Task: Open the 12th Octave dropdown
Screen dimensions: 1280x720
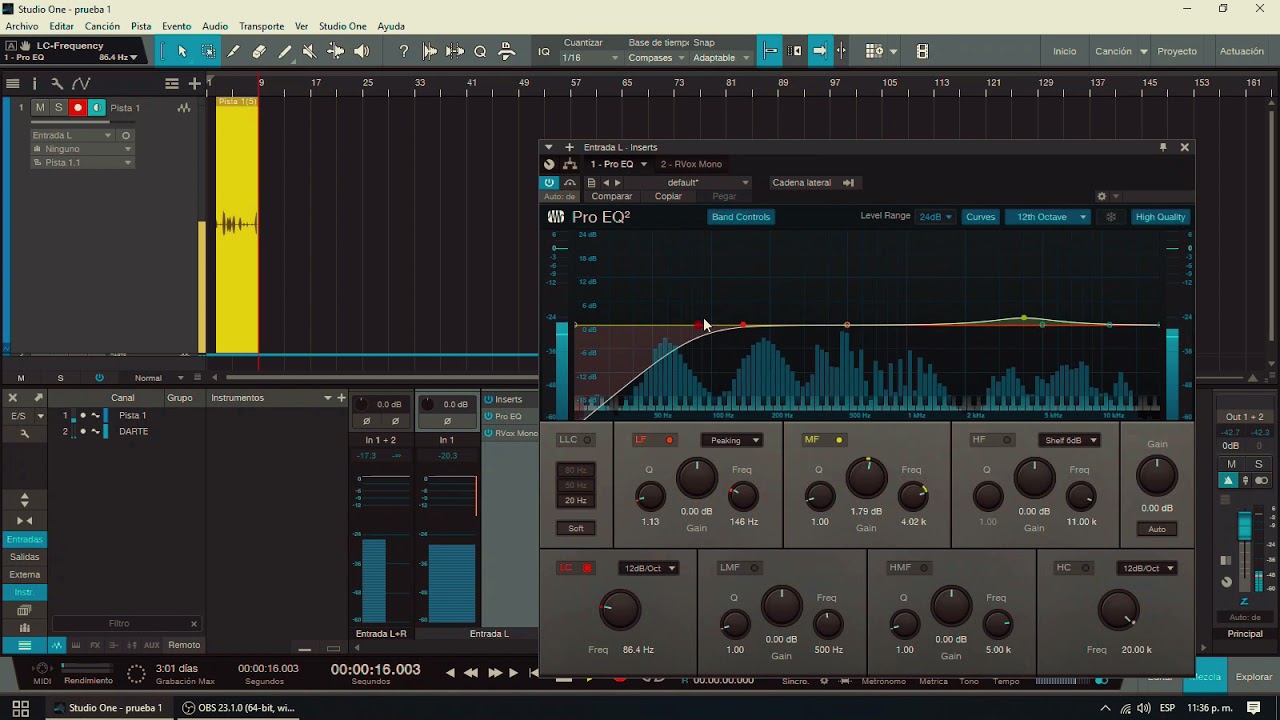Action: pyautogui.click(x=1050, y=217)
